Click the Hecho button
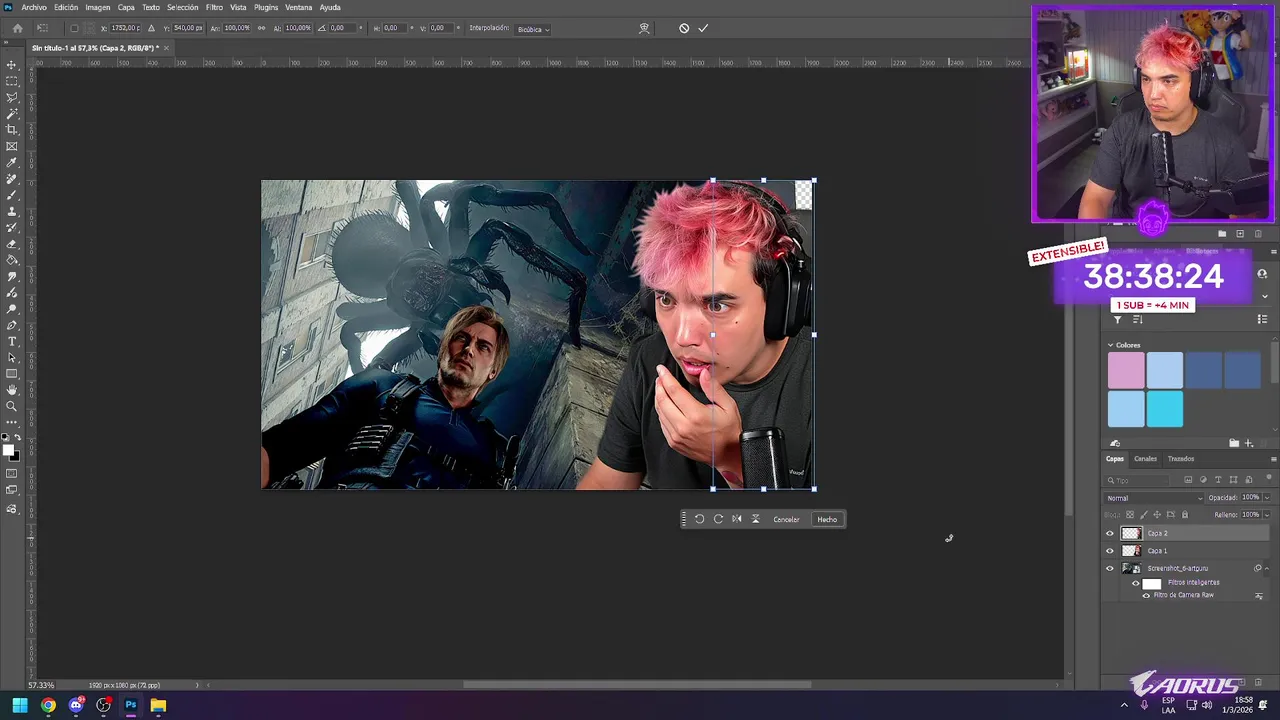 [x=827, y=519]
